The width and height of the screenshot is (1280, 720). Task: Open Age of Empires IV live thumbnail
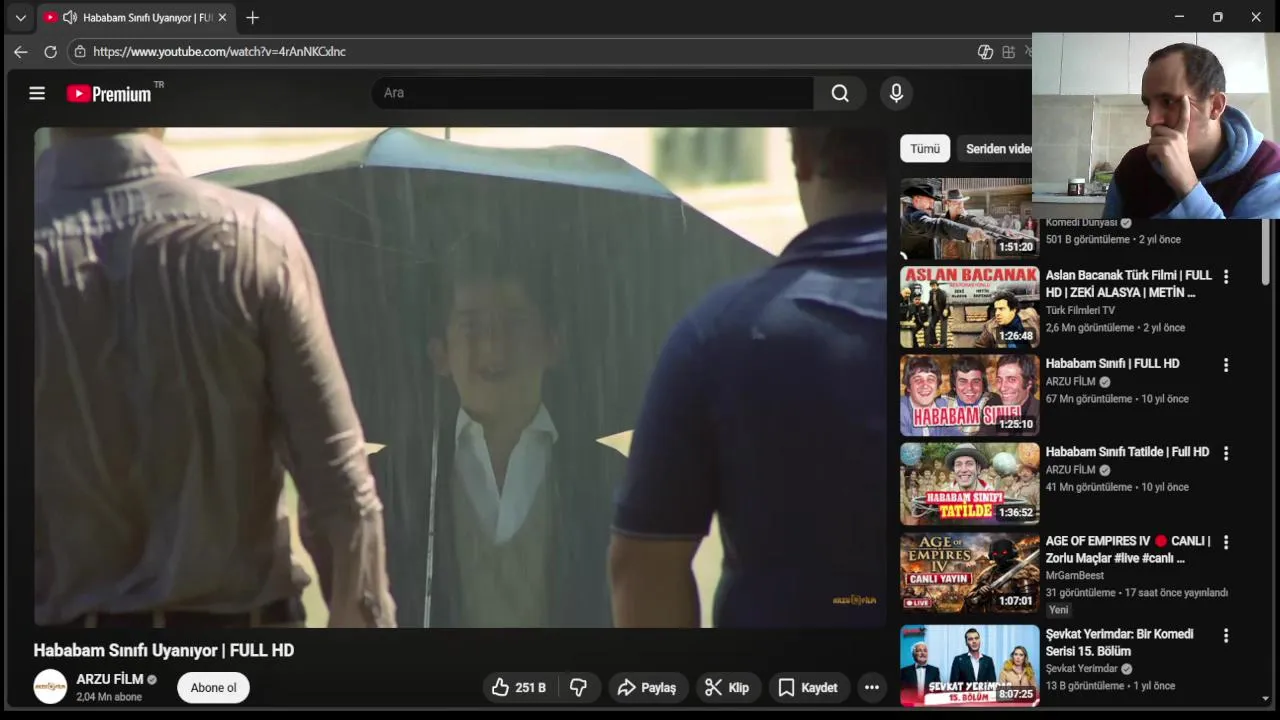[969, 572]
